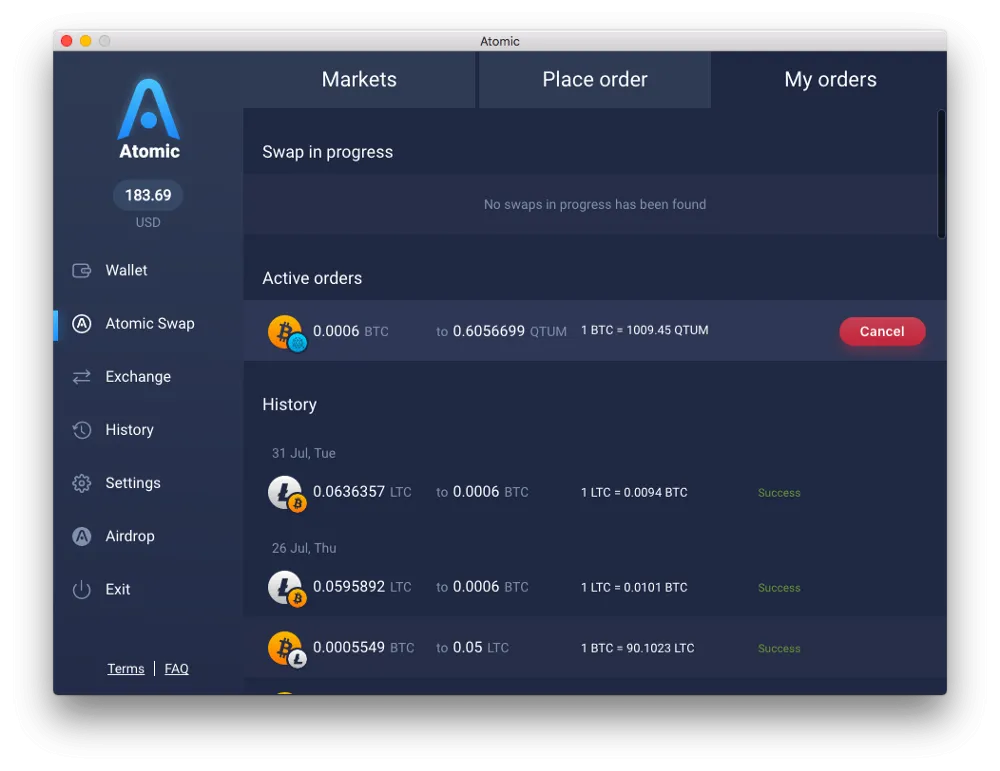
Task: Click the orders panel vertical scrollbar
Action: coord(941,174)
